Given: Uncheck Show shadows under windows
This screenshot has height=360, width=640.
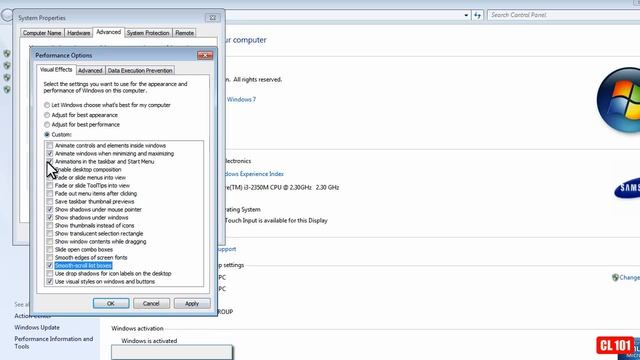Looking at the screenshot, I should click(50, 218).
